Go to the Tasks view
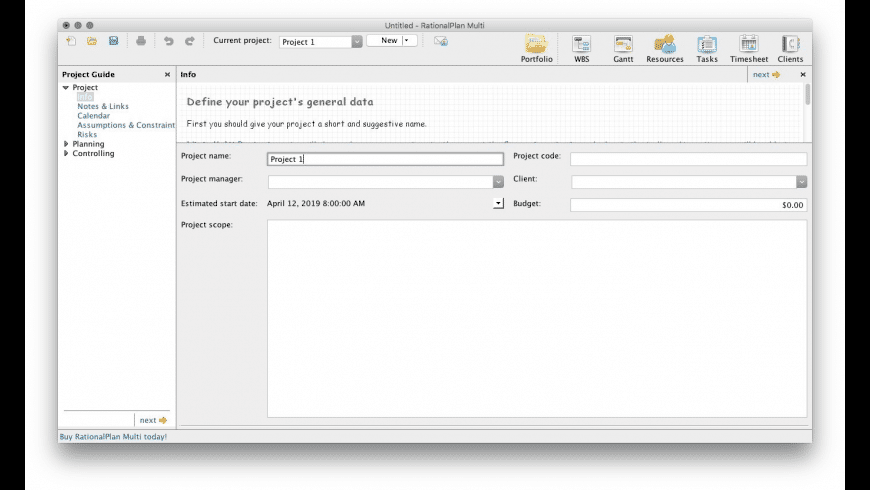Image resolution: width=870 pixels, height=490 pixels. pos(707,48)
